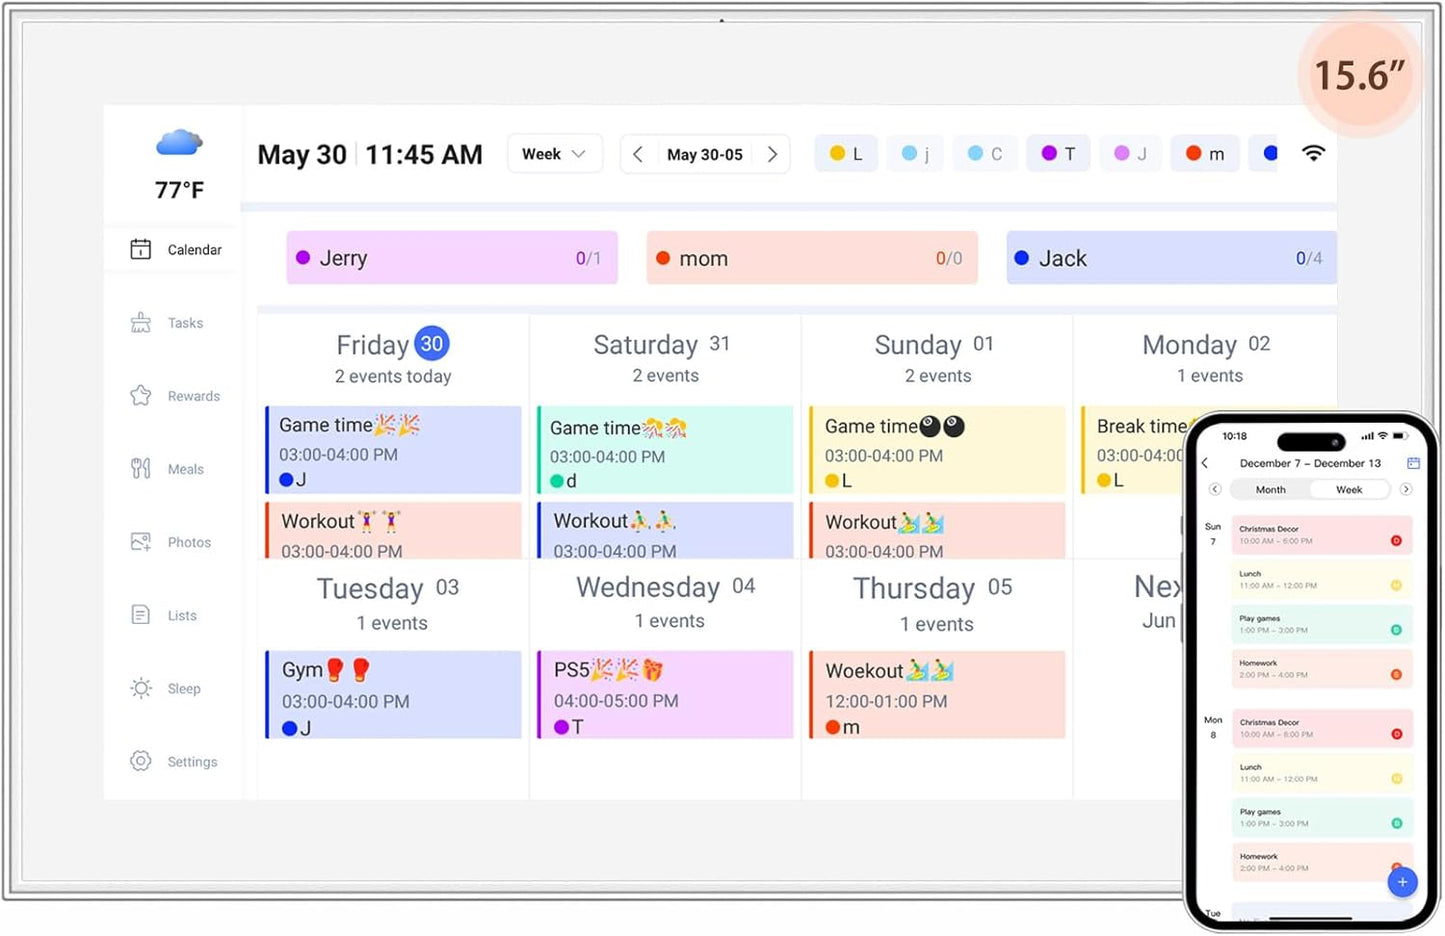Screen dimensions: 1445x936
Task: Click the next-week chevron arrow
Action: (772, 154)
